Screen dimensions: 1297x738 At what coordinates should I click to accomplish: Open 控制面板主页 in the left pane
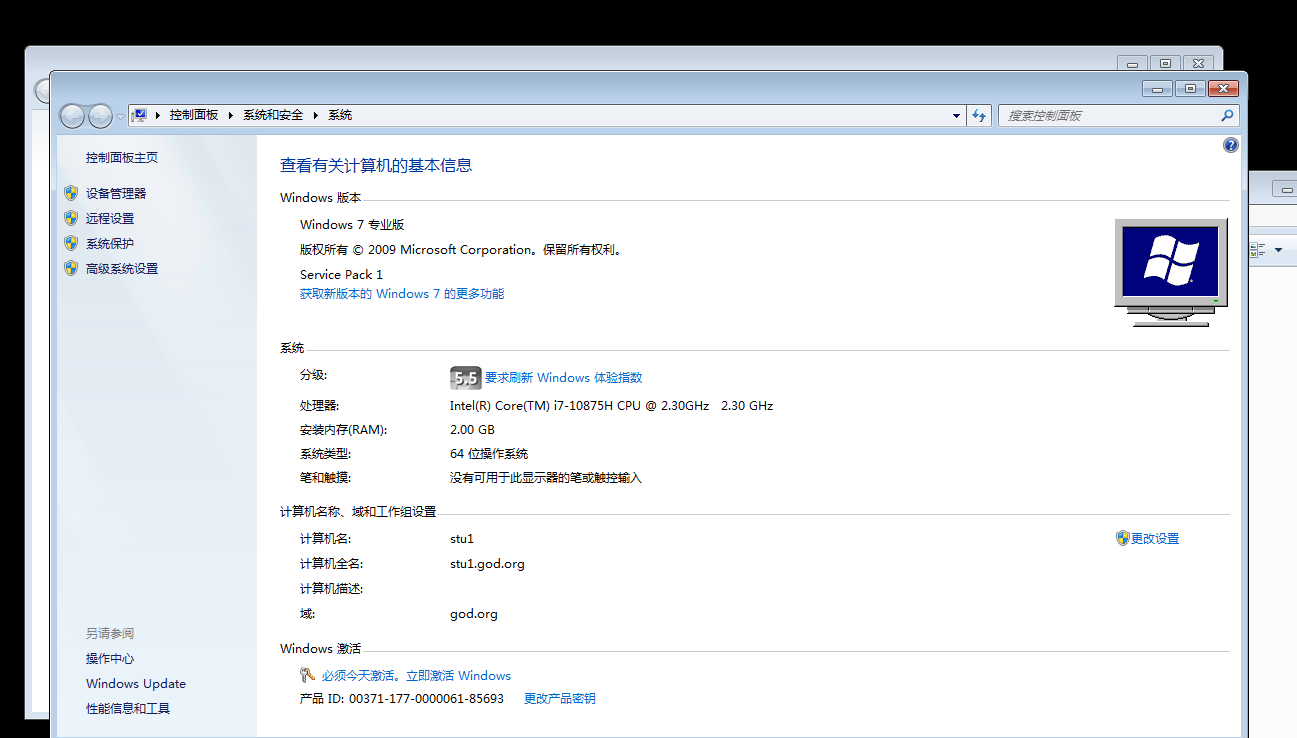(x=122, y=158)
